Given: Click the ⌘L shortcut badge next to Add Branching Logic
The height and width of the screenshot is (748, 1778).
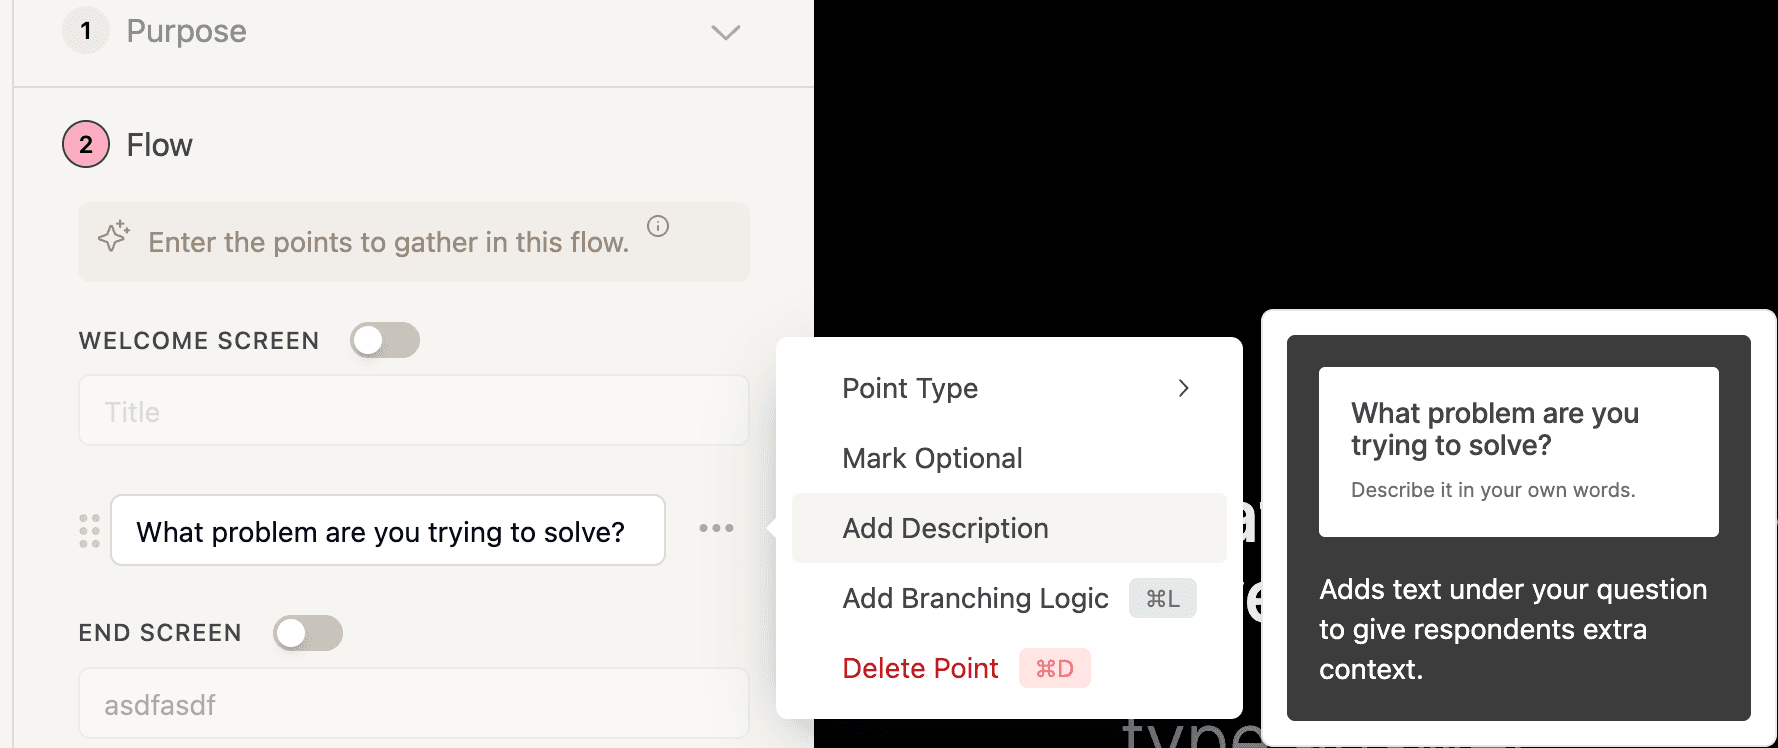Looking at the screenshot, I should (1162, 598).
